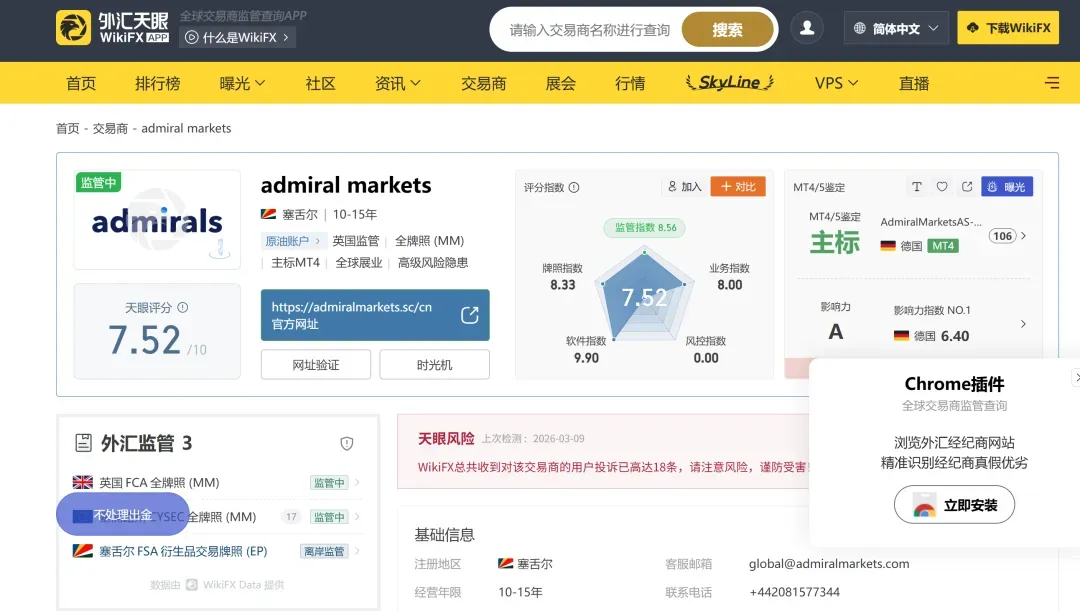This screenshot has height=611, width=1080.
Task: Click phone number +442081577344
Action: 794,592
